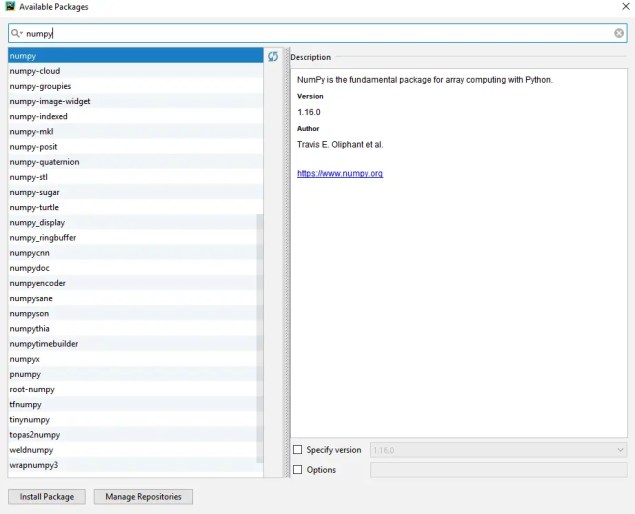Select the tinynumpy package
The image size is (635, 514).
point(30,420)
